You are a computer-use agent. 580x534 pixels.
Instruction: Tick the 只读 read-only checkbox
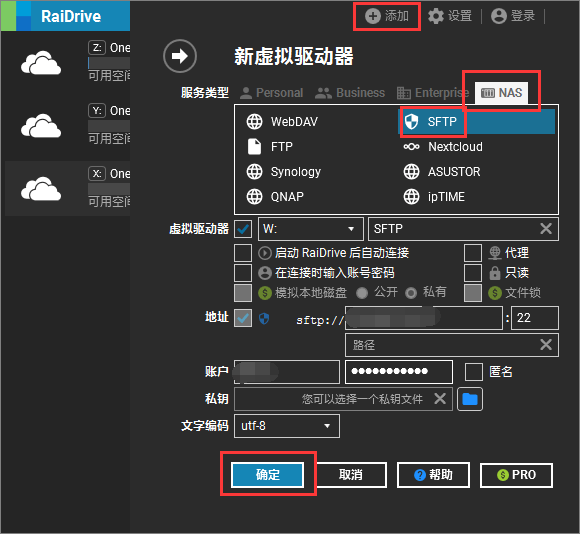473,273
